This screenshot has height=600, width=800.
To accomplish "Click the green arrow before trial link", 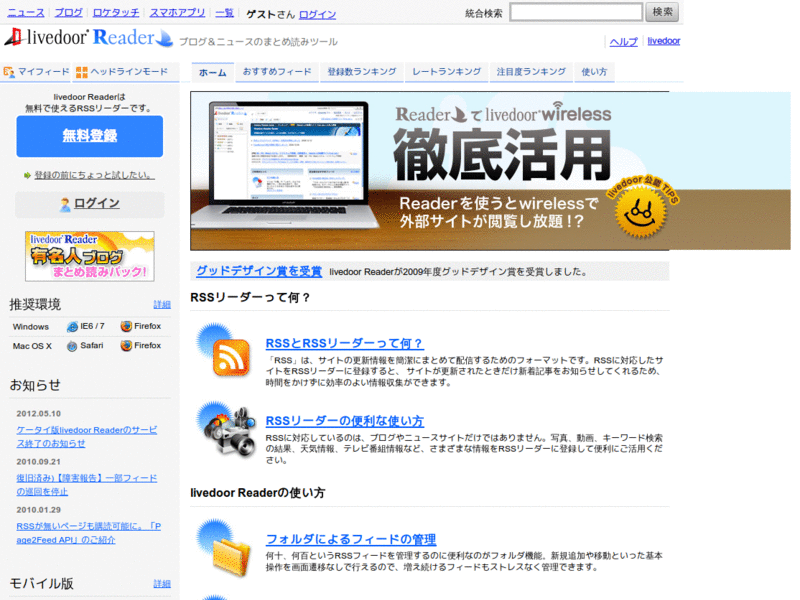I will tap(27, 176).
